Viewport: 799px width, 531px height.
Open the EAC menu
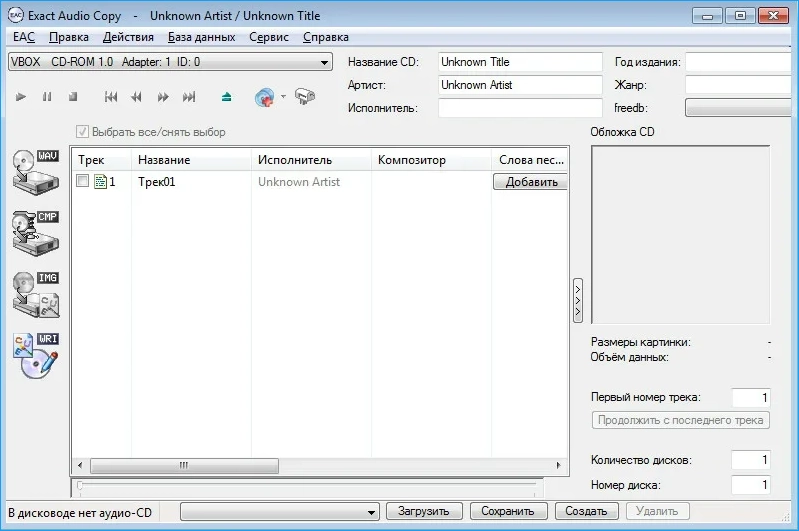coord(24,37)
